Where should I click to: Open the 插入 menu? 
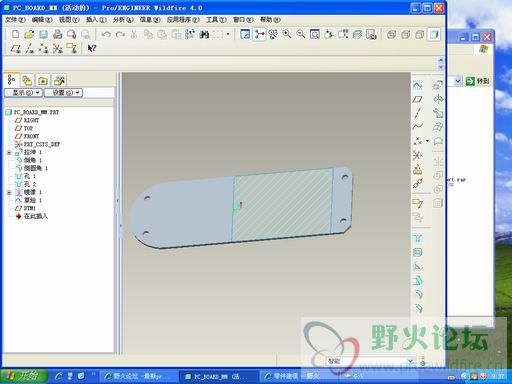(x=96, y=20)
